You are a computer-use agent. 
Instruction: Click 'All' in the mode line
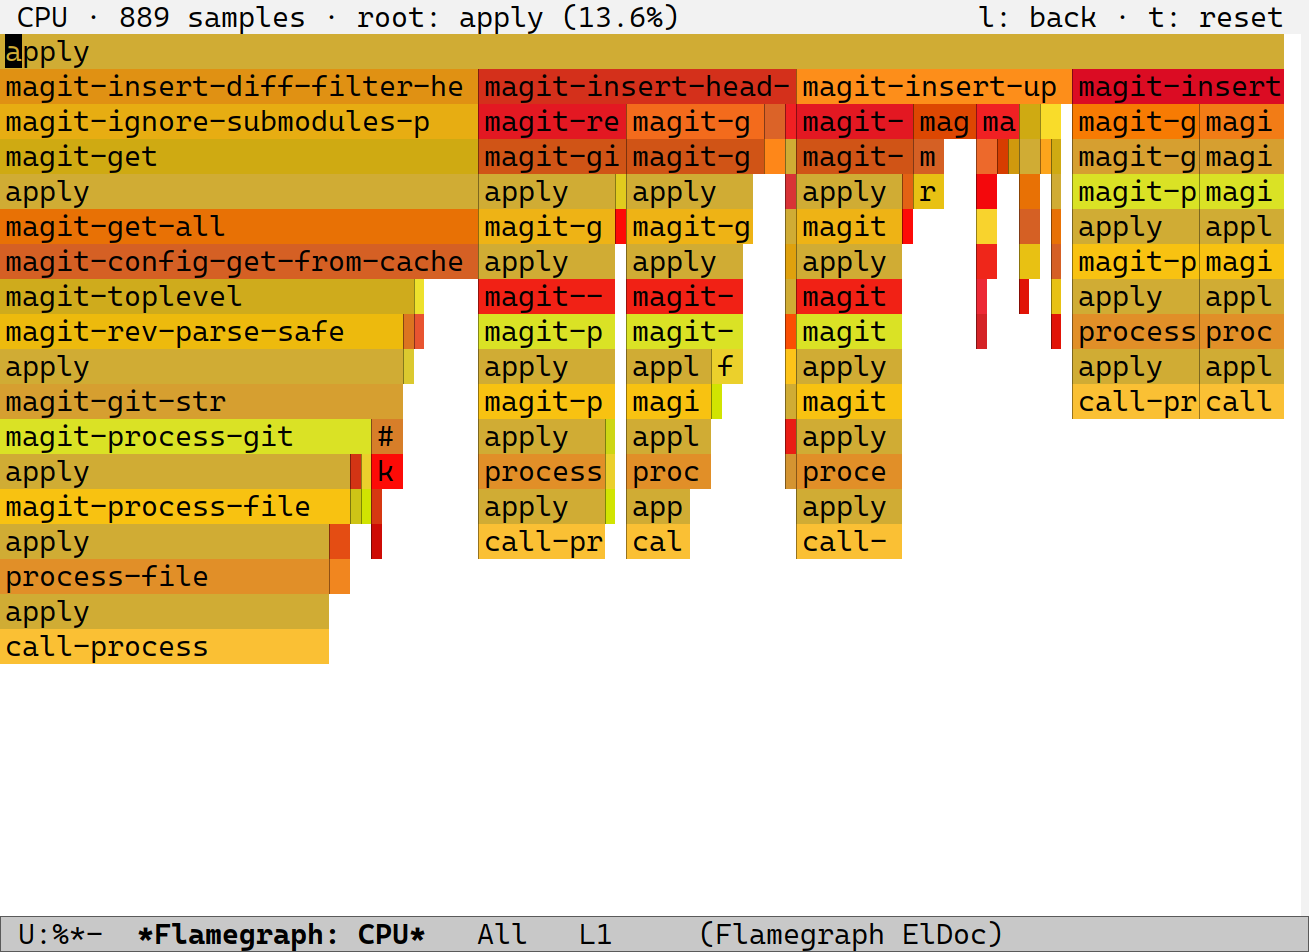coord(502,935)
